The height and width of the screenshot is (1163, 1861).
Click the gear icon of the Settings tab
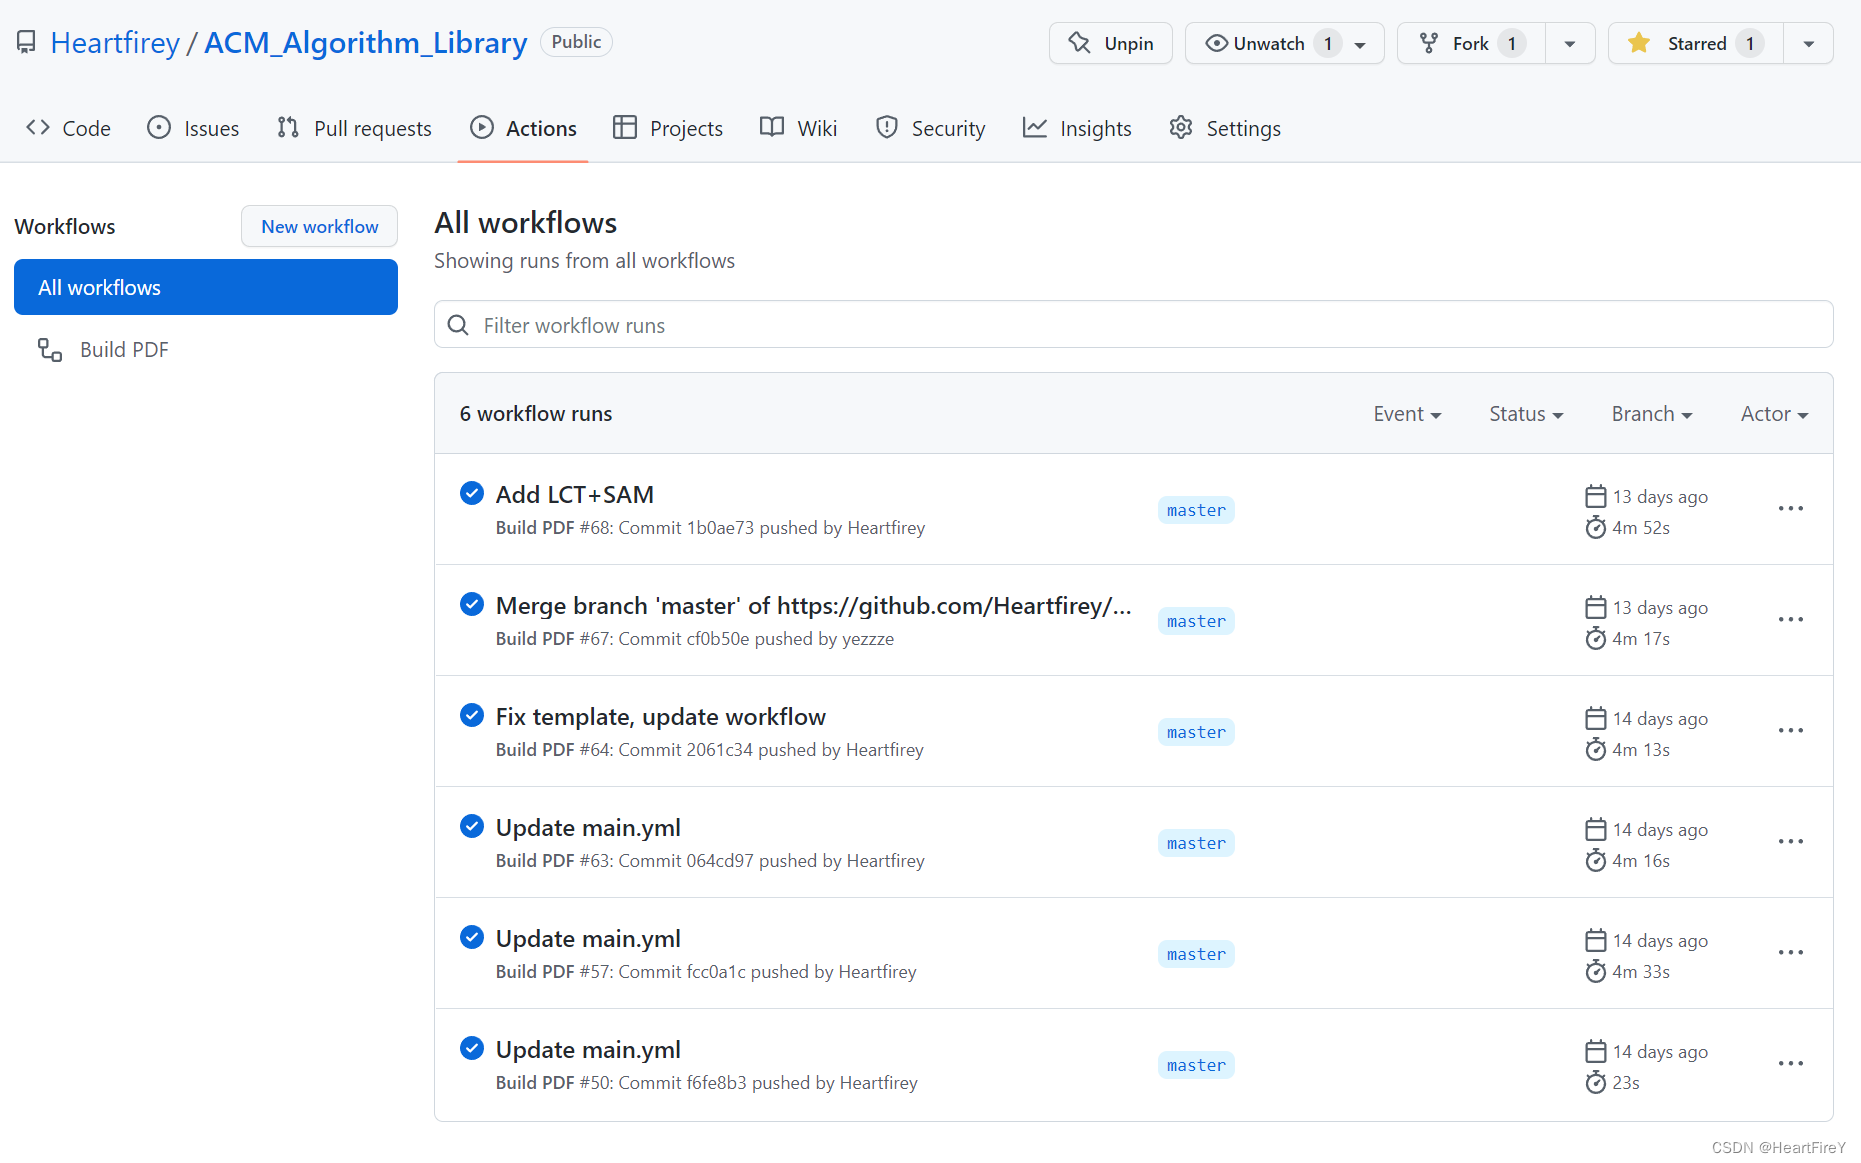point(1181,128)
